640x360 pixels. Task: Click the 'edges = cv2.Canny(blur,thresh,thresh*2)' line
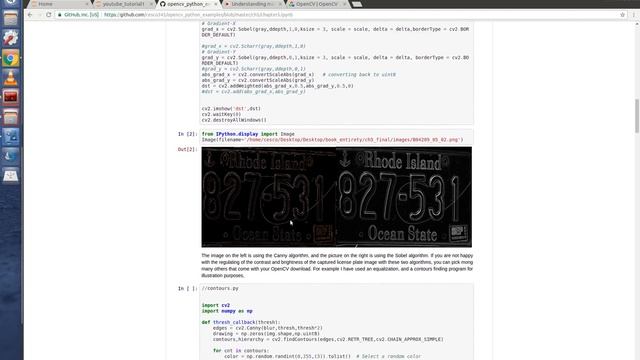point(267,328)
